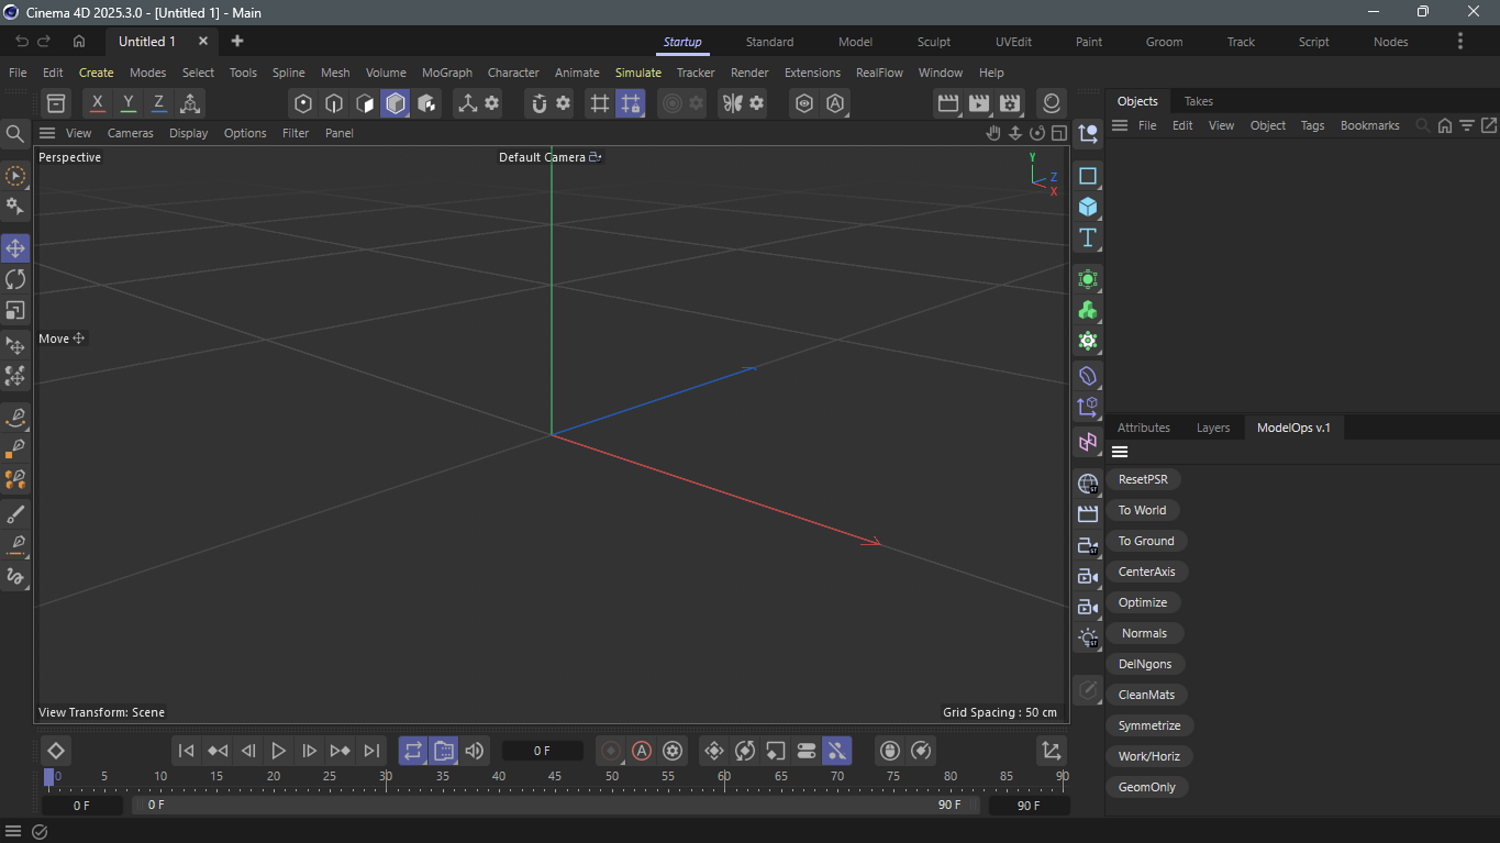This screenshot has width=1500, height=843.
Task: Click the CenterAxis button
Action: click(x=1147, y=572)
